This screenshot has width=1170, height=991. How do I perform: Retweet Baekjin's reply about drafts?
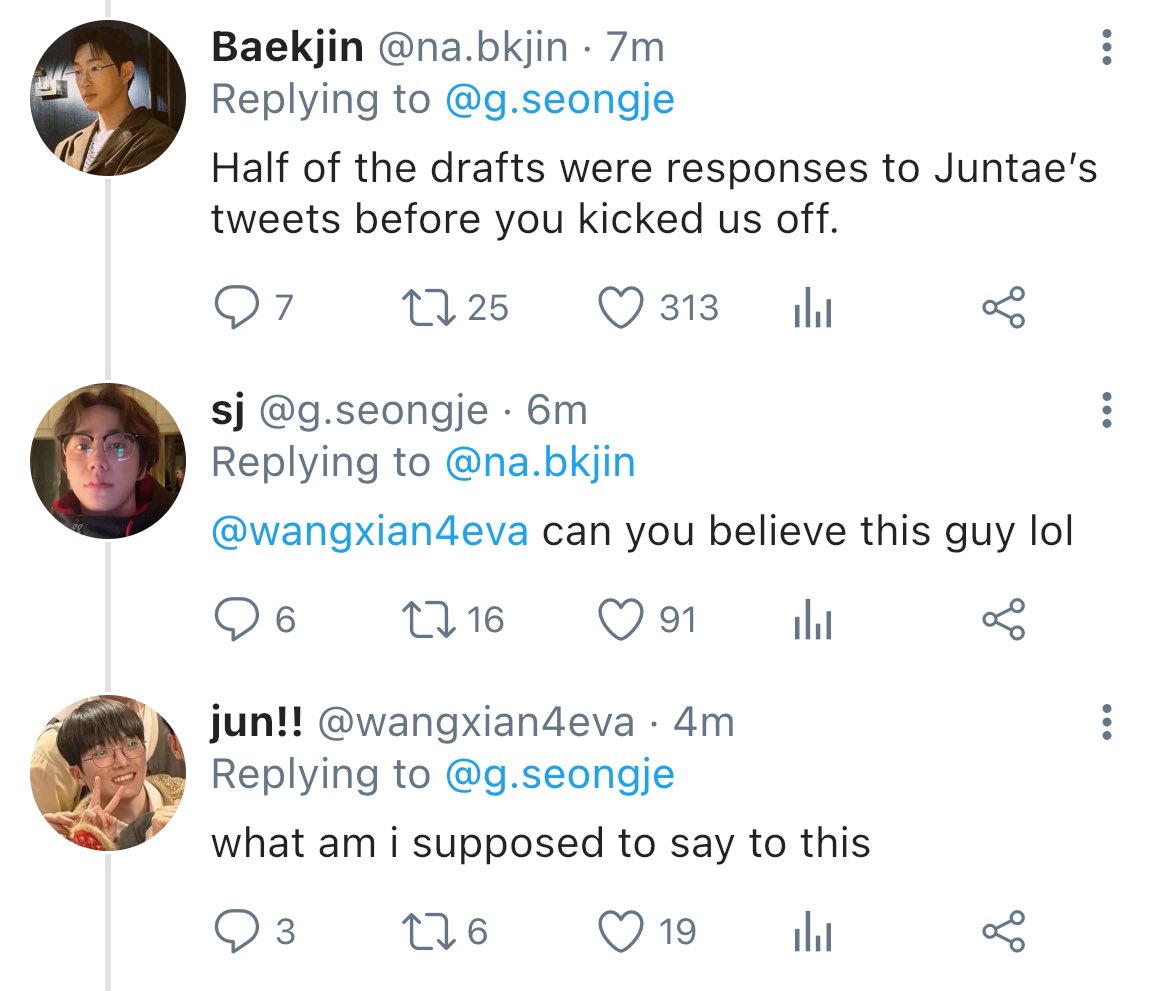tap(428, 307)
